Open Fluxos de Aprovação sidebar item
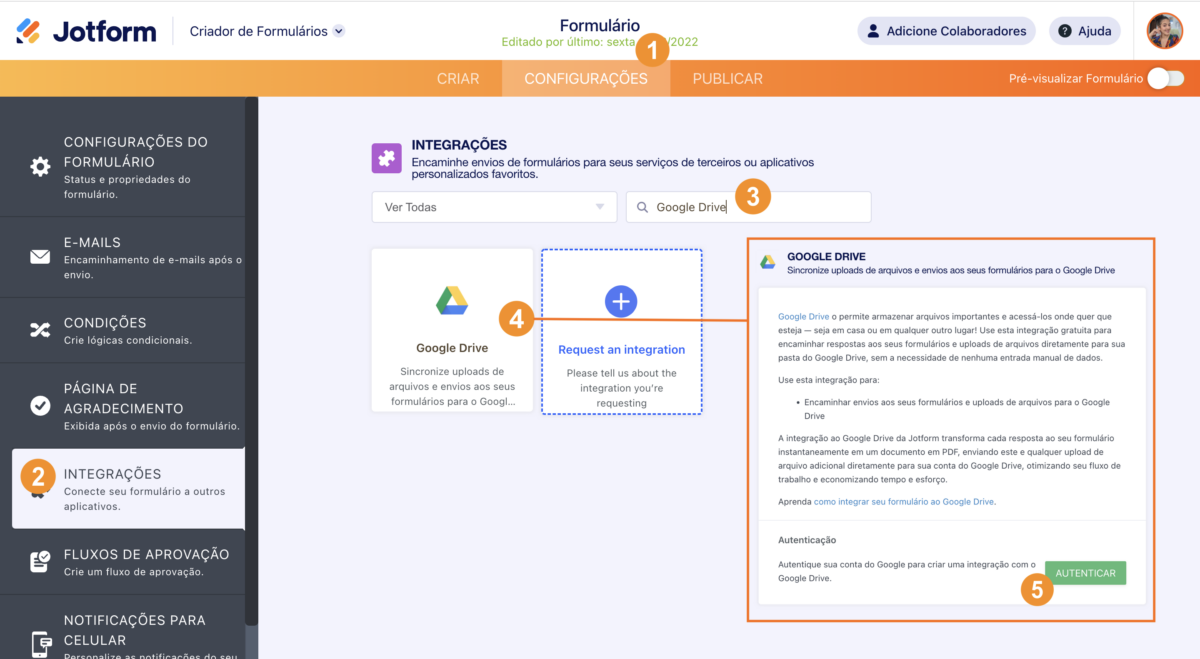This screenshot has width=1200, height=659. [x=122, y=561]
